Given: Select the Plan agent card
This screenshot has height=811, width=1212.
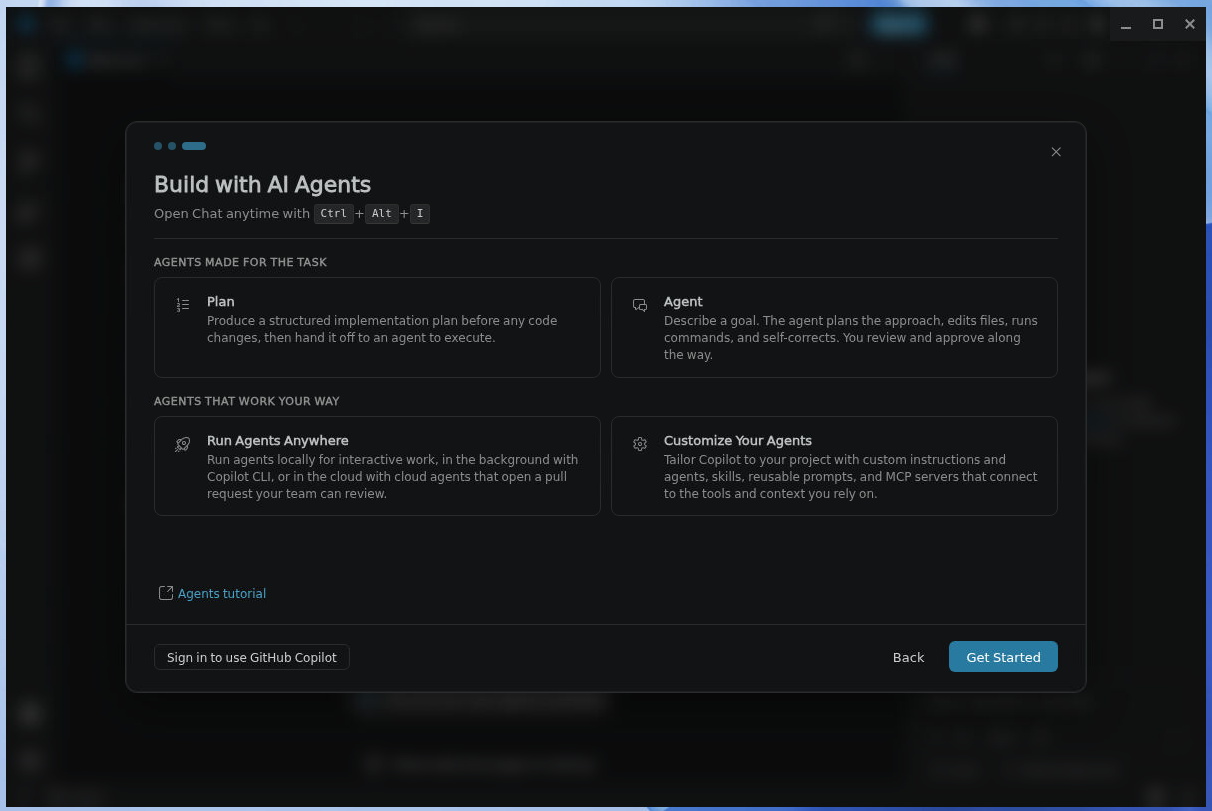Looking at the screenshot, I should 377,328.
